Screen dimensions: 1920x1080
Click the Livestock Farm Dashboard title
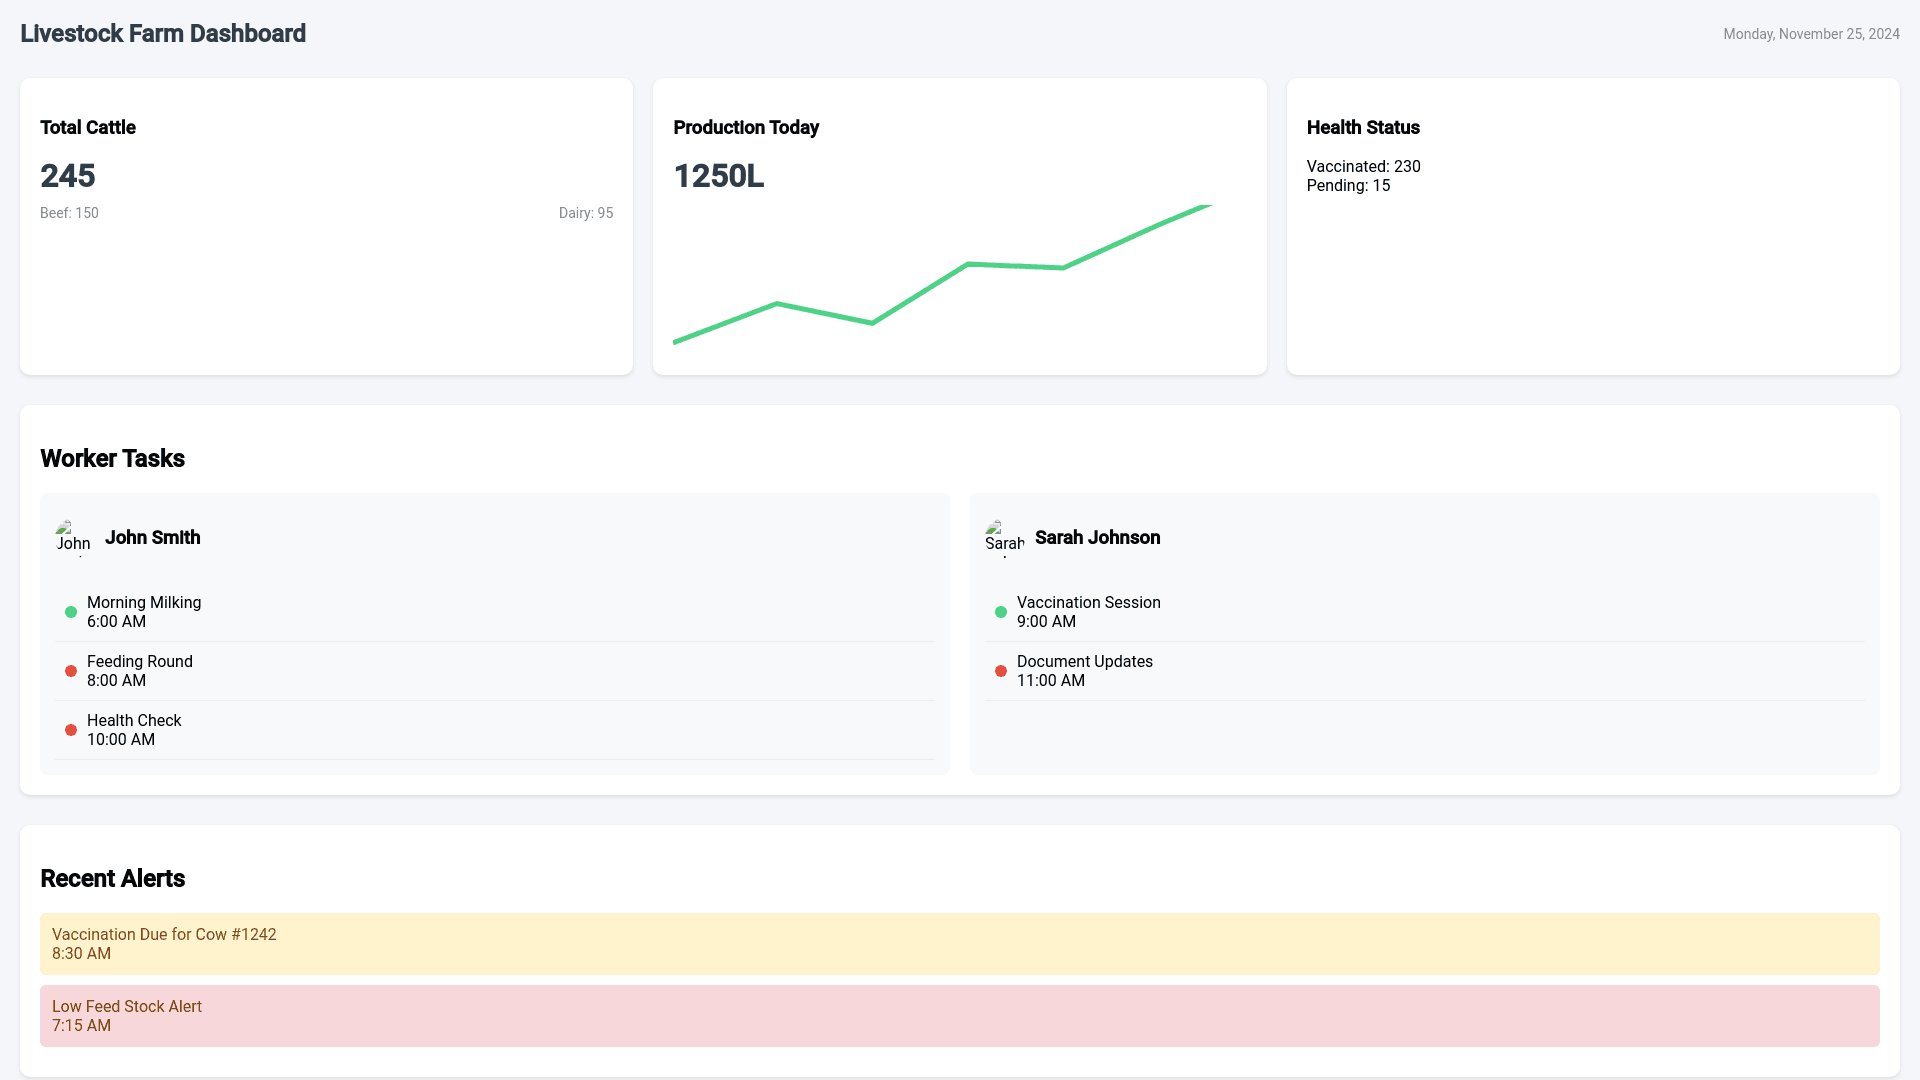[x=163, y=34]
